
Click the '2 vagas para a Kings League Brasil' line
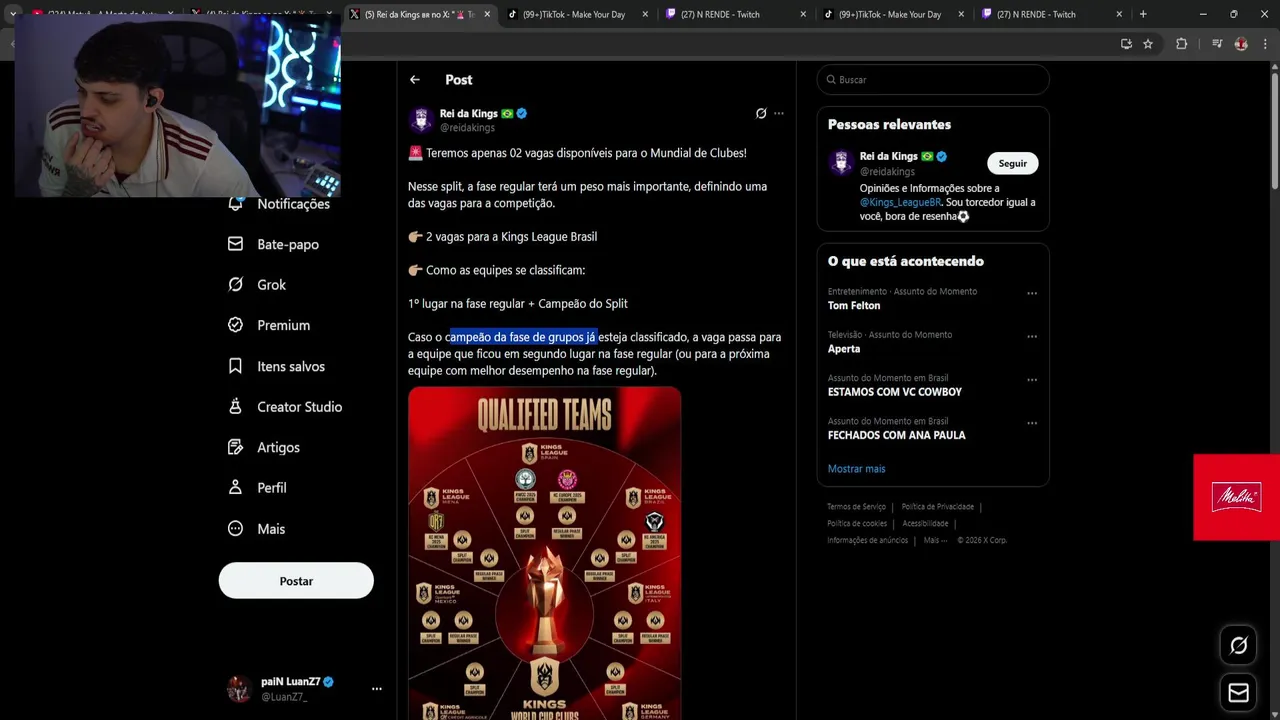[502, 237]
